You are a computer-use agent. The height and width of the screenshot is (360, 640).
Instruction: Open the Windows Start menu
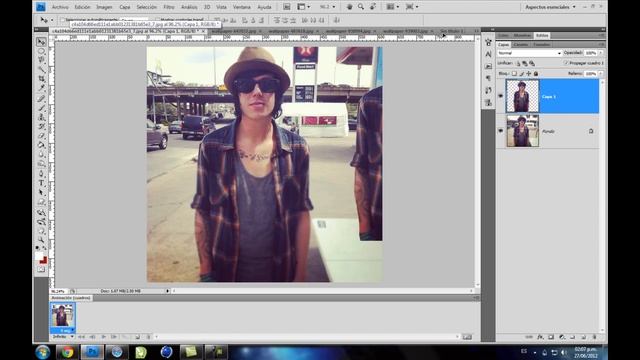42,352
